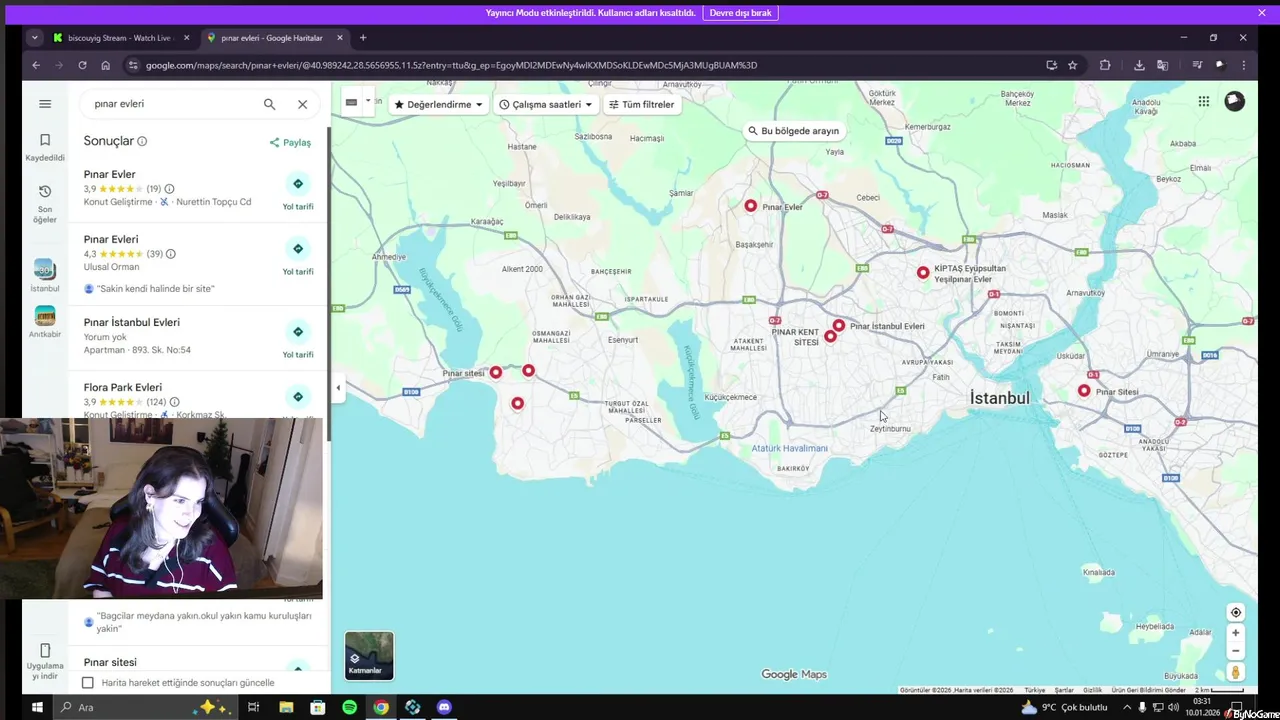The image size is (1280, 720).
Task: Open the Google apps grid
Action: click(1204, 101)
